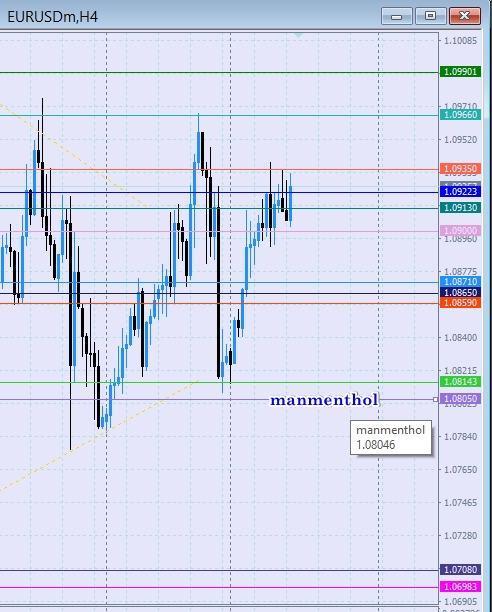Select the green 1.08143 price label
The width and height of the screenshot is (492, 612).
pos(460,382)
